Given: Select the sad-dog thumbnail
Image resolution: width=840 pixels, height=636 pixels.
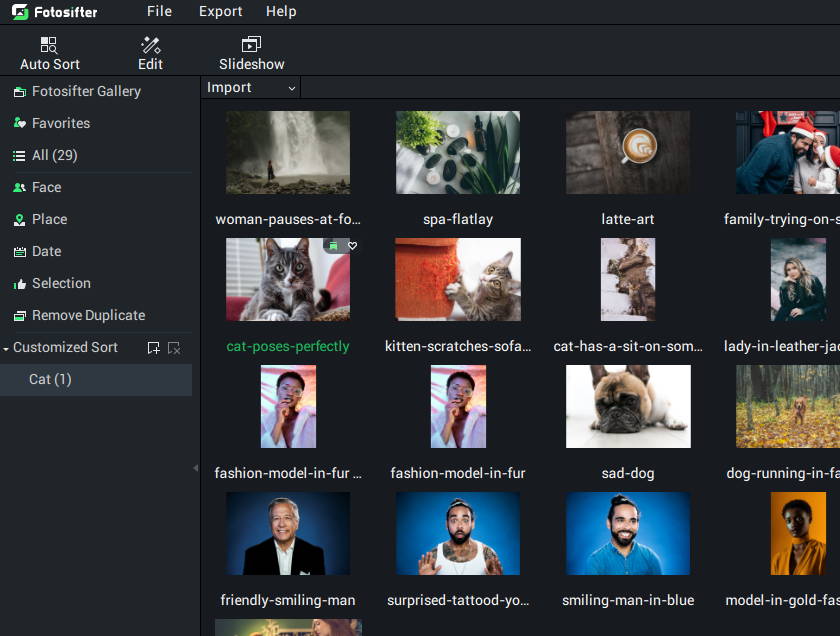Looking at the screenshot, I should [x=628, y=407].
